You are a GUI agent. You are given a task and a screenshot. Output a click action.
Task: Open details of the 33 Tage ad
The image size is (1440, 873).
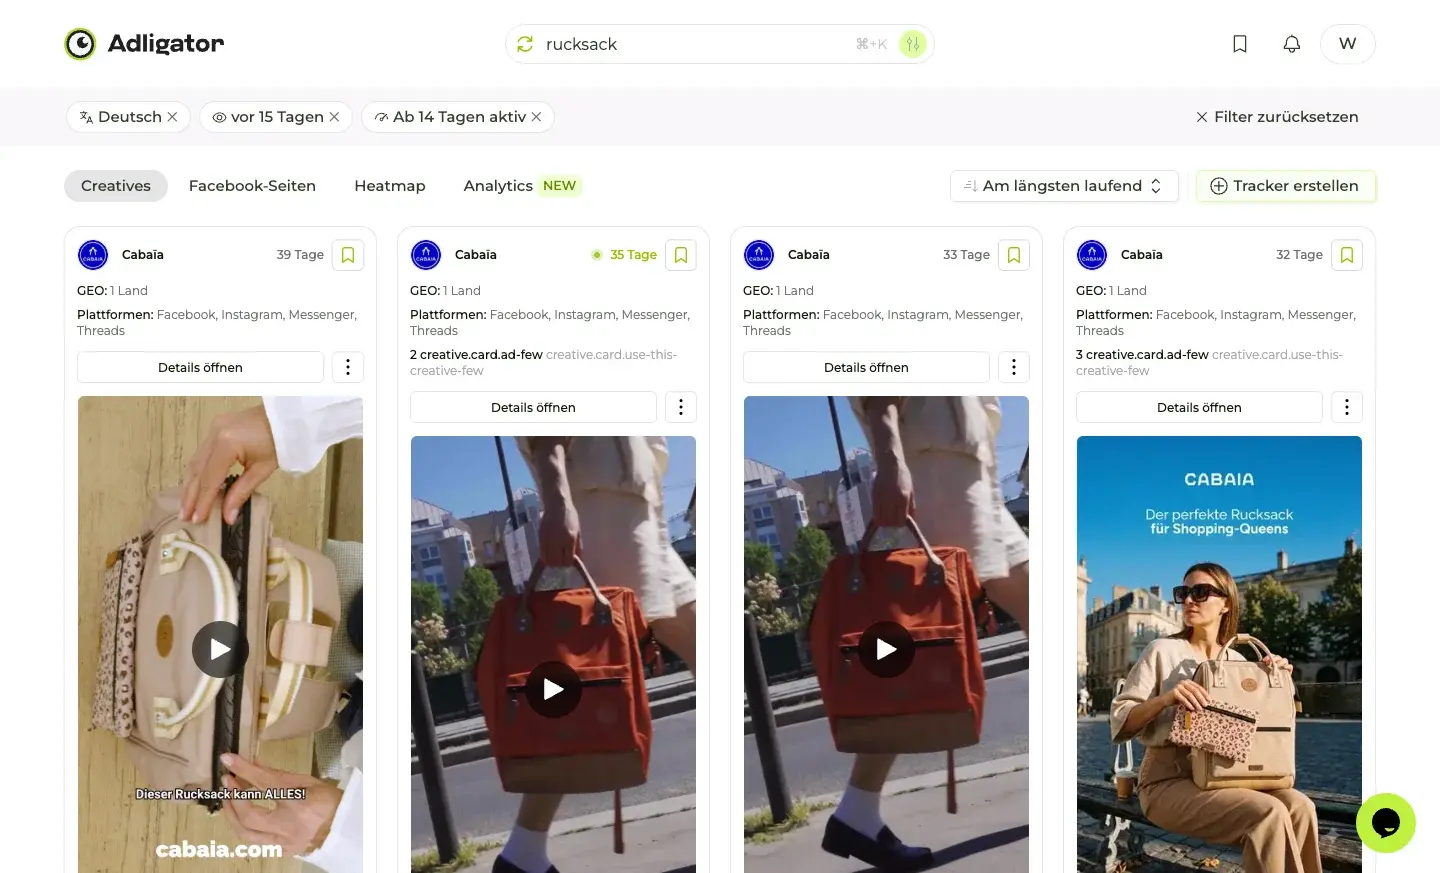point(866,367)
